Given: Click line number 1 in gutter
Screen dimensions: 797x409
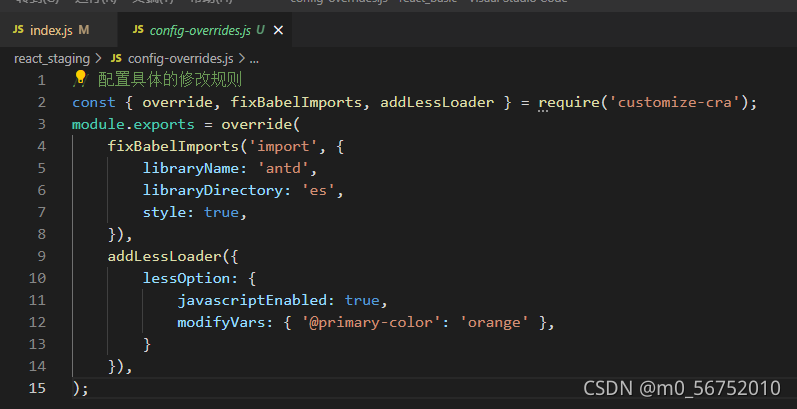Looking at the screenshot, I should [41, 80].
